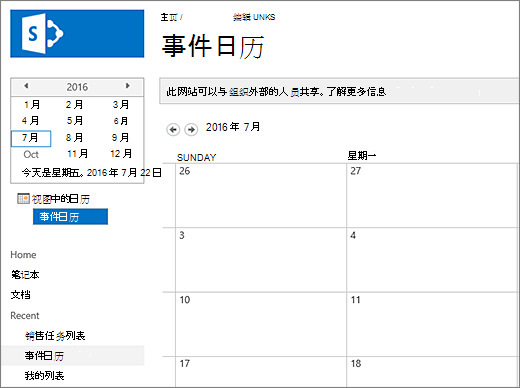The width and height of the screenshot is (520, 388).
Task: Select highlighted 事件日历 under calendars in view
Action: (x=70, y=217)
